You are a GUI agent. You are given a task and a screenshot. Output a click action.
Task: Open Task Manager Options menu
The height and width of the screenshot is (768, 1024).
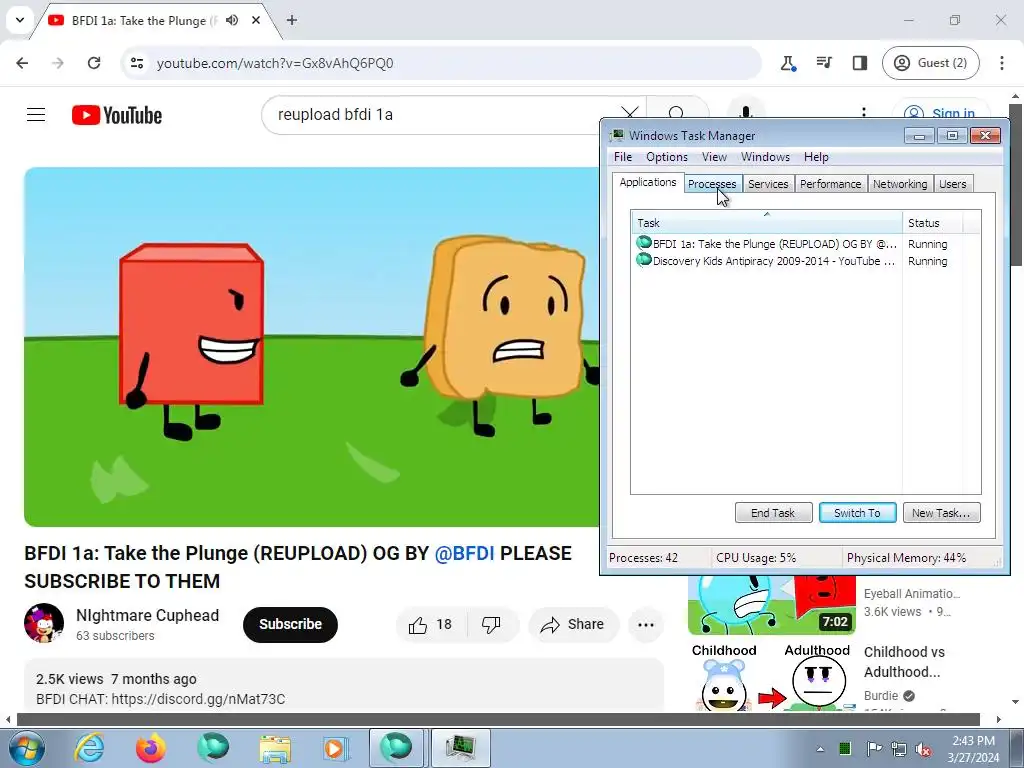[x=667, y=157]
